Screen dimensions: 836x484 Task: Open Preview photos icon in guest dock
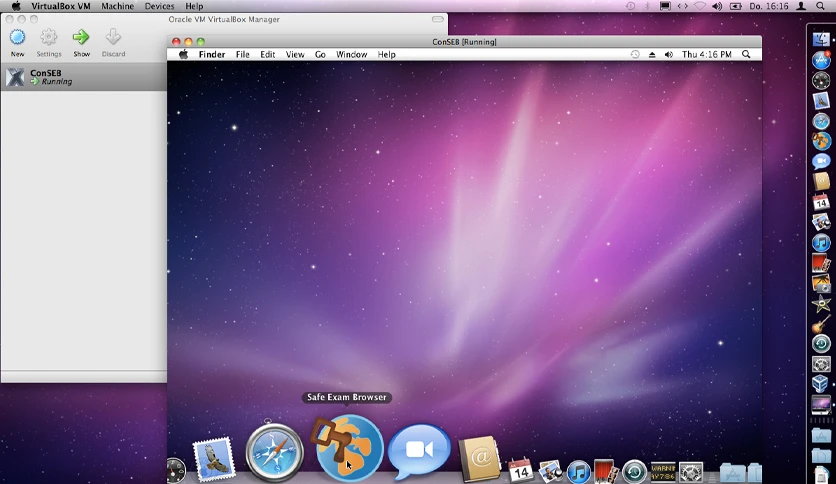click(x=550, y=471)
